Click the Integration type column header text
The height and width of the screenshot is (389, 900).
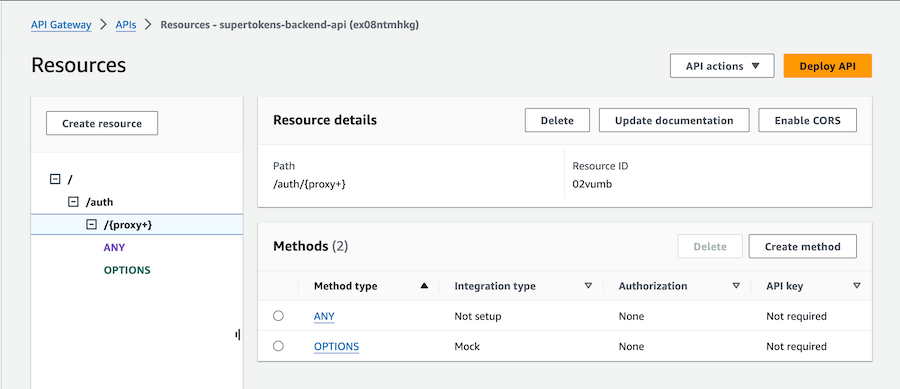click(x=495, y=286)
